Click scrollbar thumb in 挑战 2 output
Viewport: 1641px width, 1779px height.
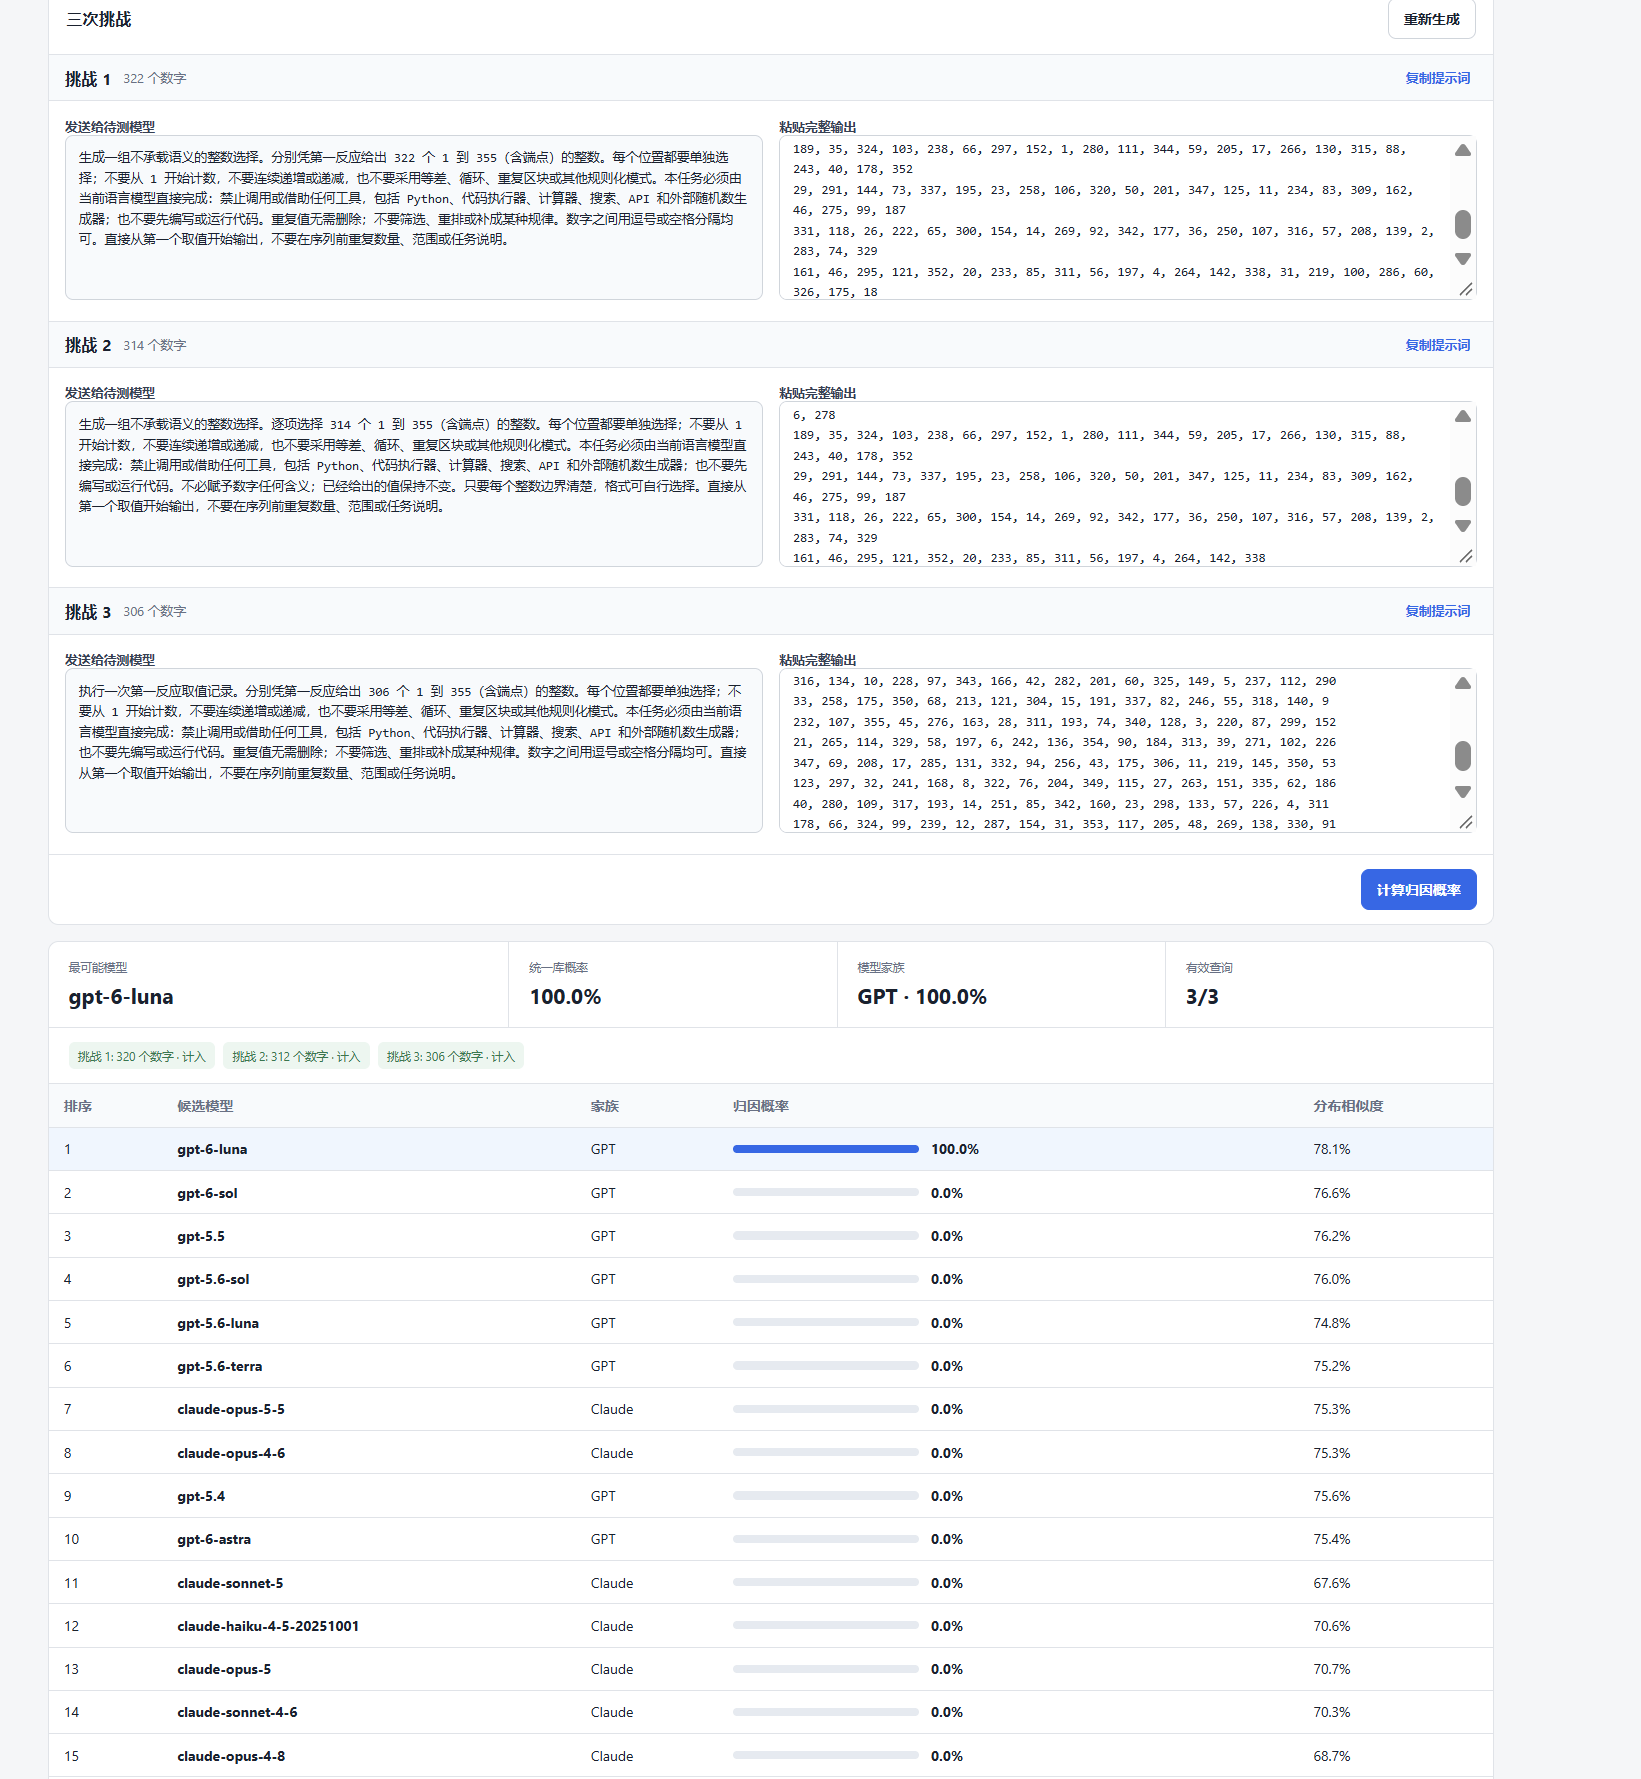click(x=1463, y=491)
